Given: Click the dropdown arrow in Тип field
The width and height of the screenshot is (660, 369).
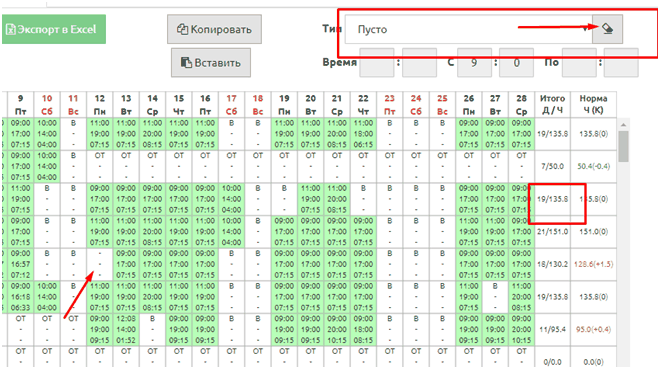Looking at the screenshot, I should pos(585,29).
